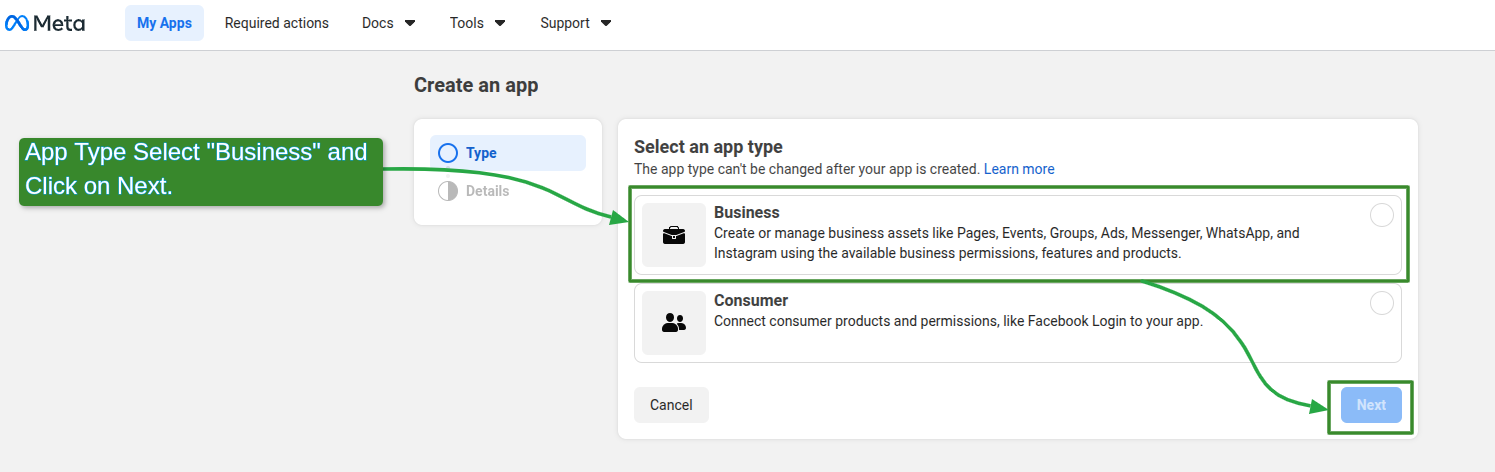
Task: Click the Meta logo
Action: (x=45, y=23)
